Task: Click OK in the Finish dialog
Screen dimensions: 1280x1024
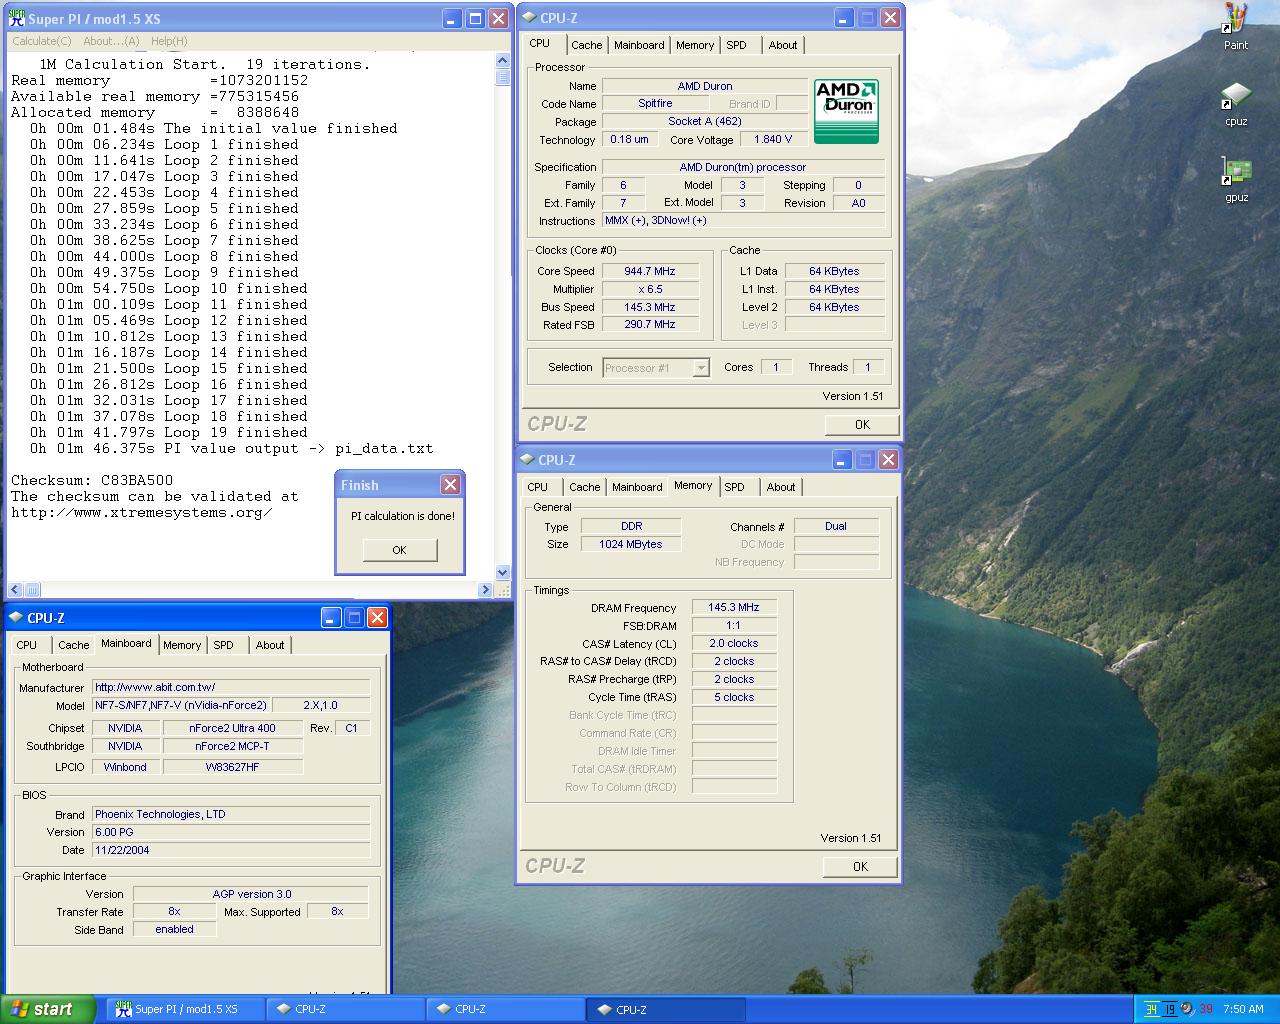Action: pyautogui.click(x=399, y=550)
